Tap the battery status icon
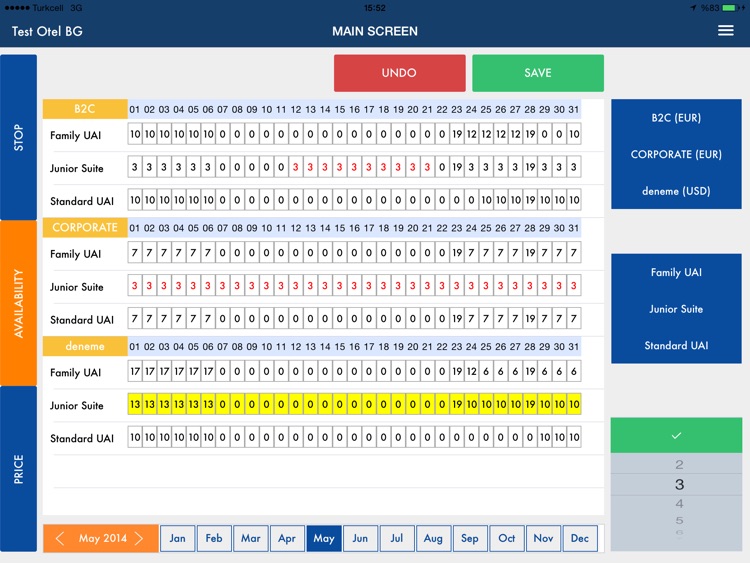Viewport: 750px width, 563px height. click(730, 8)
